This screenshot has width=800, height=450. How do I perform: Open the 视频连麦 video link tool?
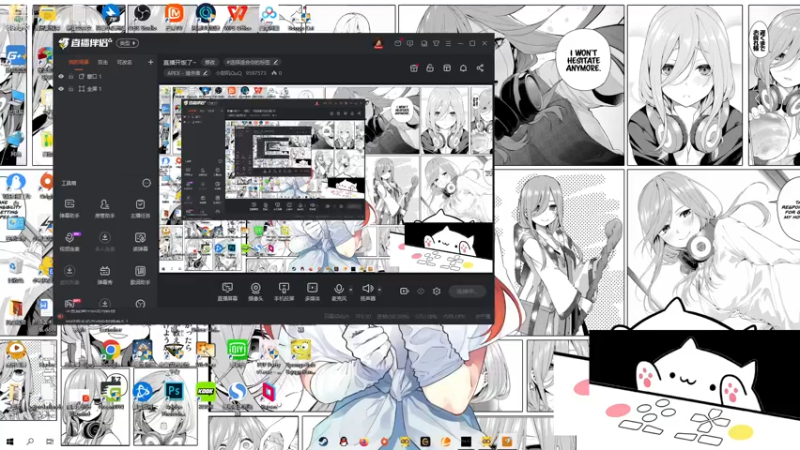tap(69, 241)
